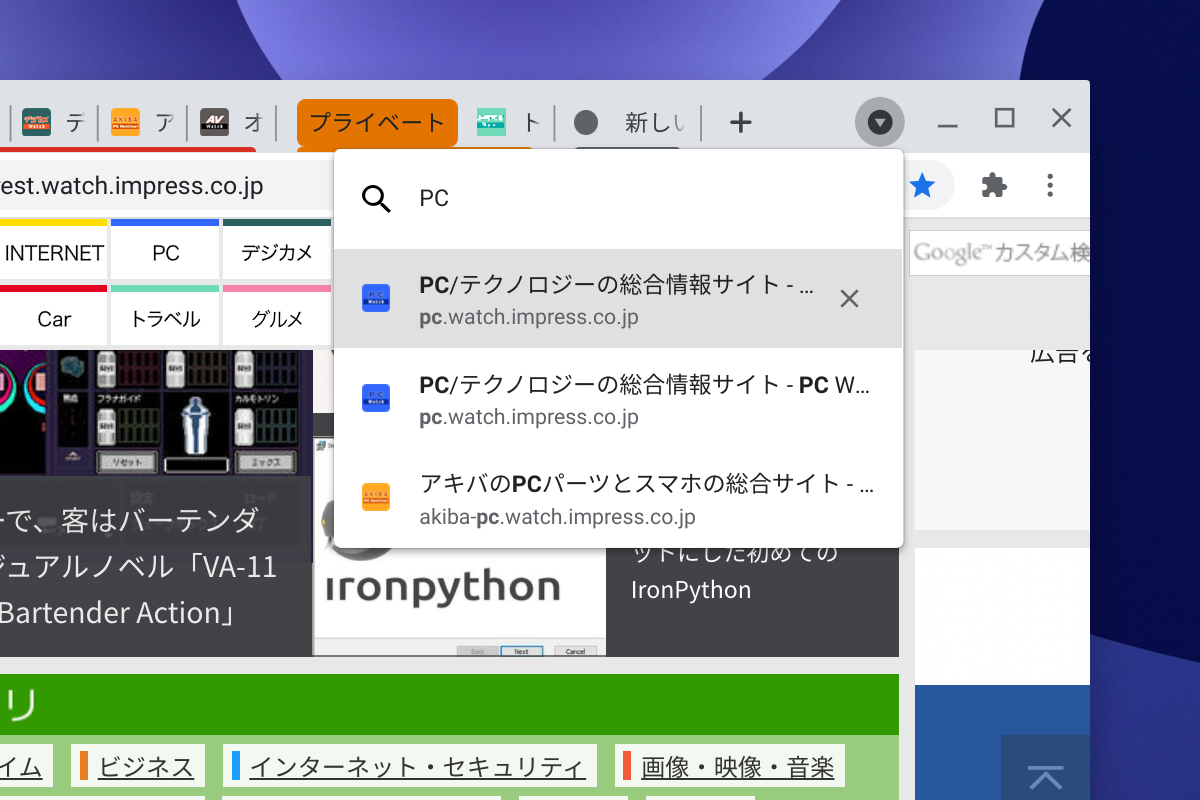Close the first tab result with its X
The image size is (1200, 800).
pyautogui.click(x=849, y=298)
